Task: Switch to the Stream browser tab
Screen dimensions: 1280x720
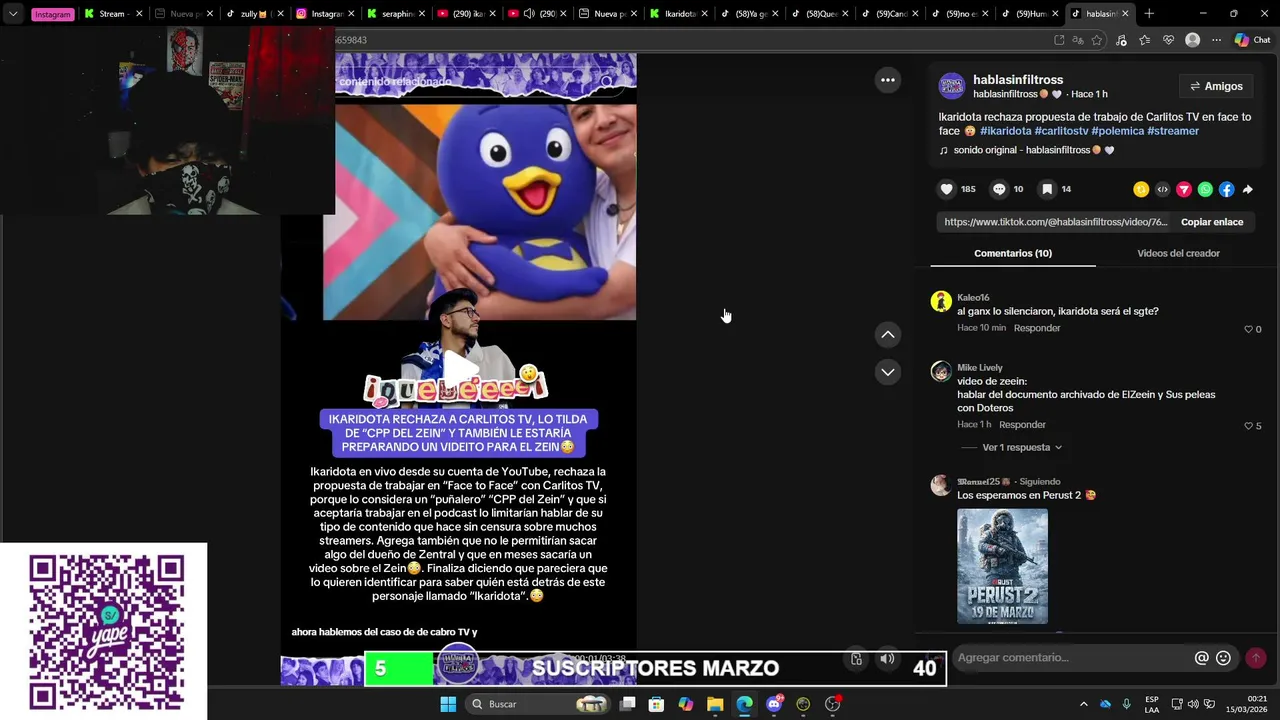Action: 112,14
